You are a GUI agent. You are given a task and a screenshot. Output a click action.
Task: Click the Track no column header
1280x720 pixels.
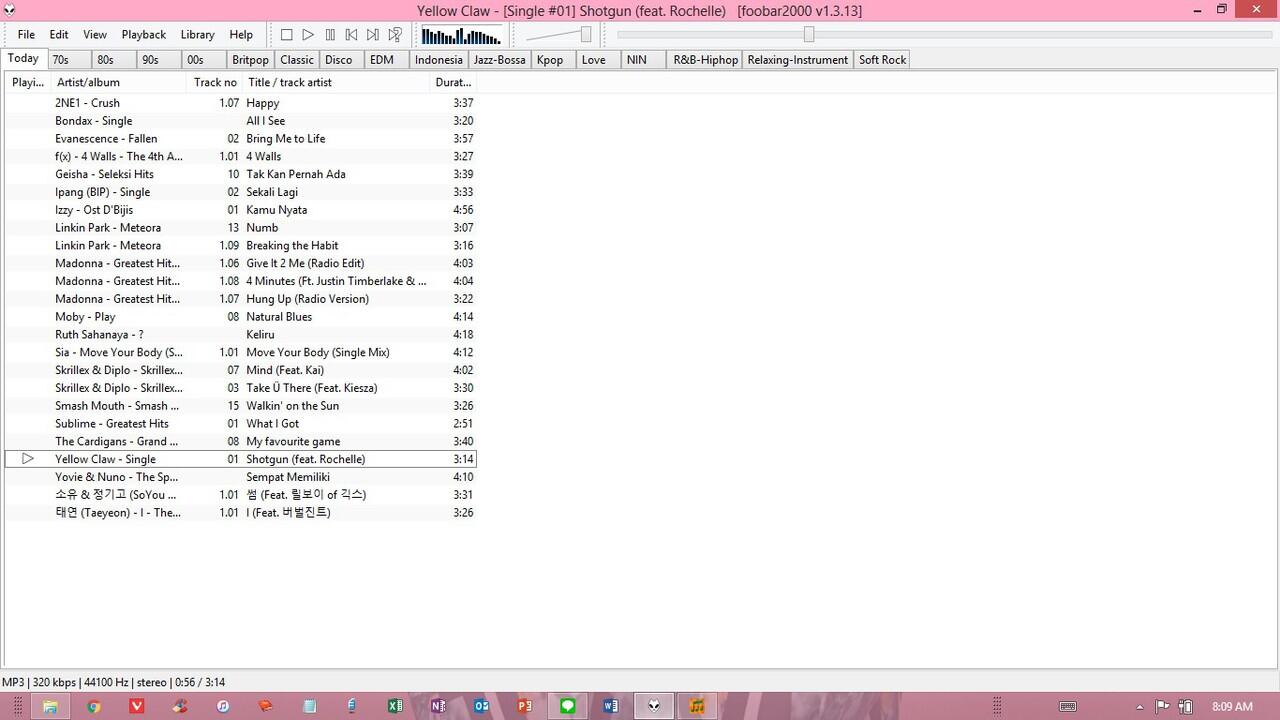pos(215,83)
